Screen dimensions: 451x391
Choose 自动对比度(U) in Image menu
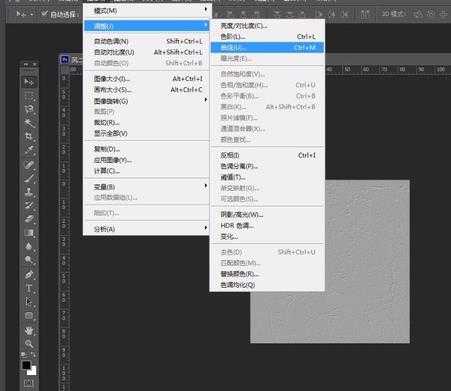click(147, 52)
